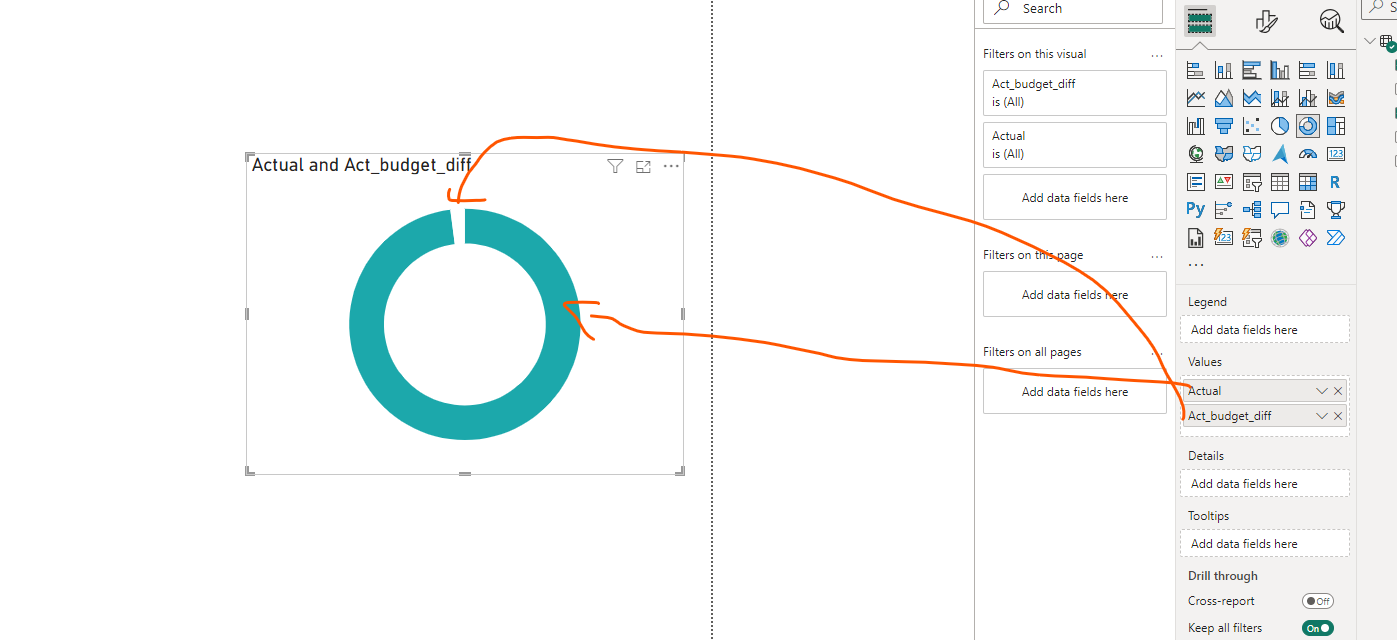Select the Stacked bar chart visual
Image resolution: width=1397 pixels, height=640 pixels.
(x=1195, y=70)
